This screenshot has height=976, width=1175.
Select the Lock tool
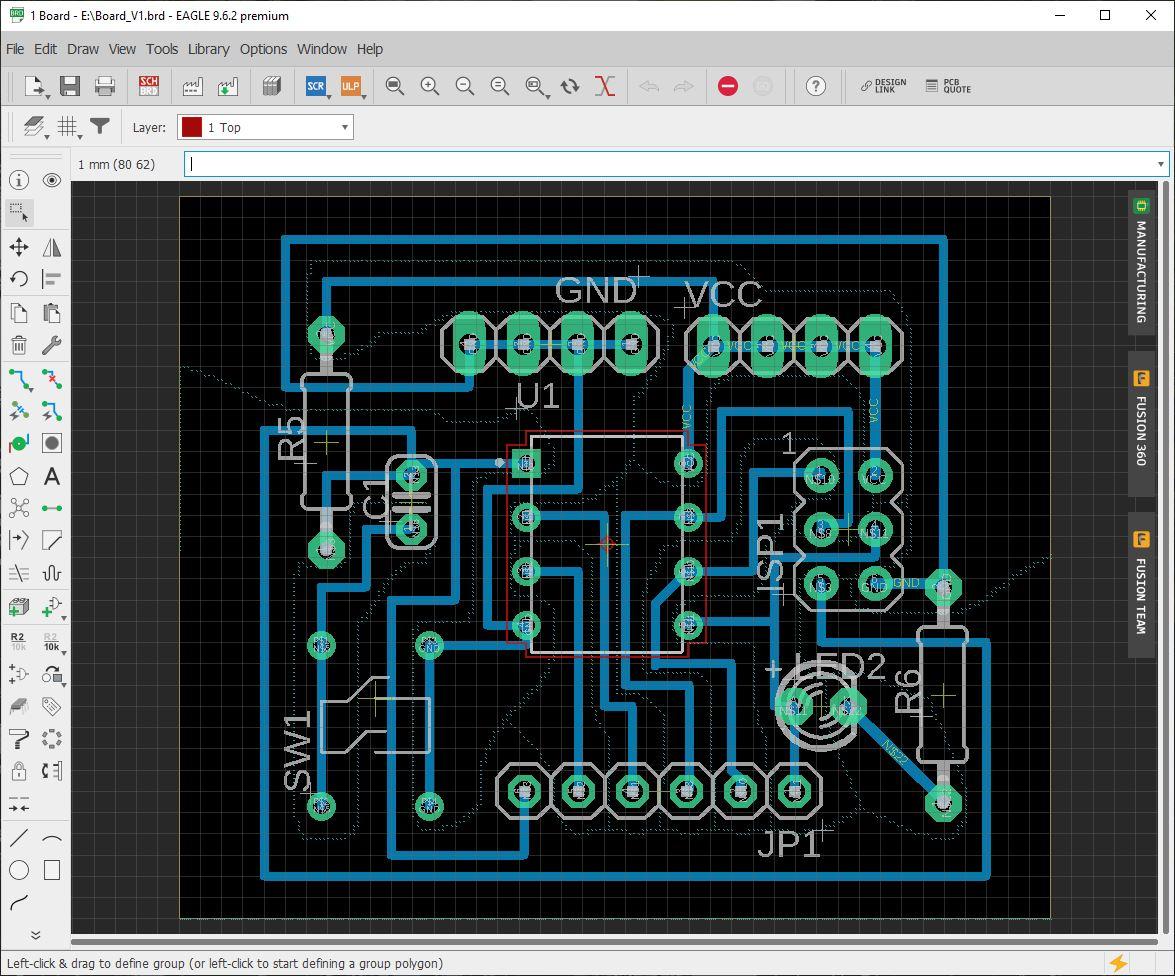coord(19,771)
